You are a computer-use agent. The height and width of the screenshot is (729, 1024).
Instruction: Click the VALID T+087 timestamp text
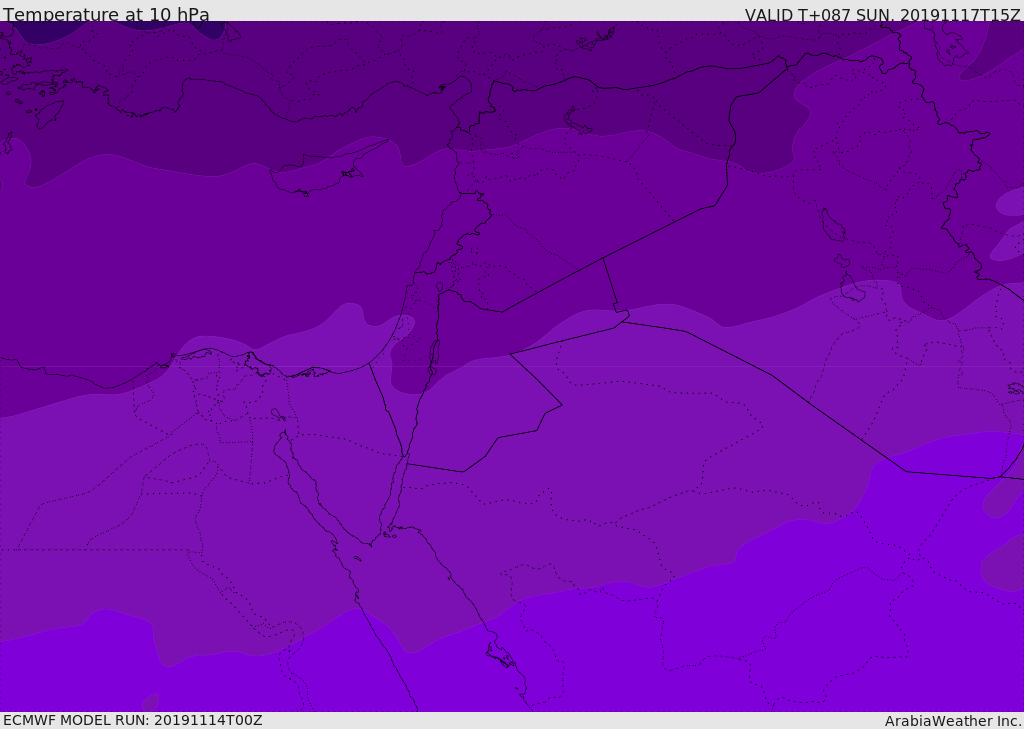click(x=882, y=15)
